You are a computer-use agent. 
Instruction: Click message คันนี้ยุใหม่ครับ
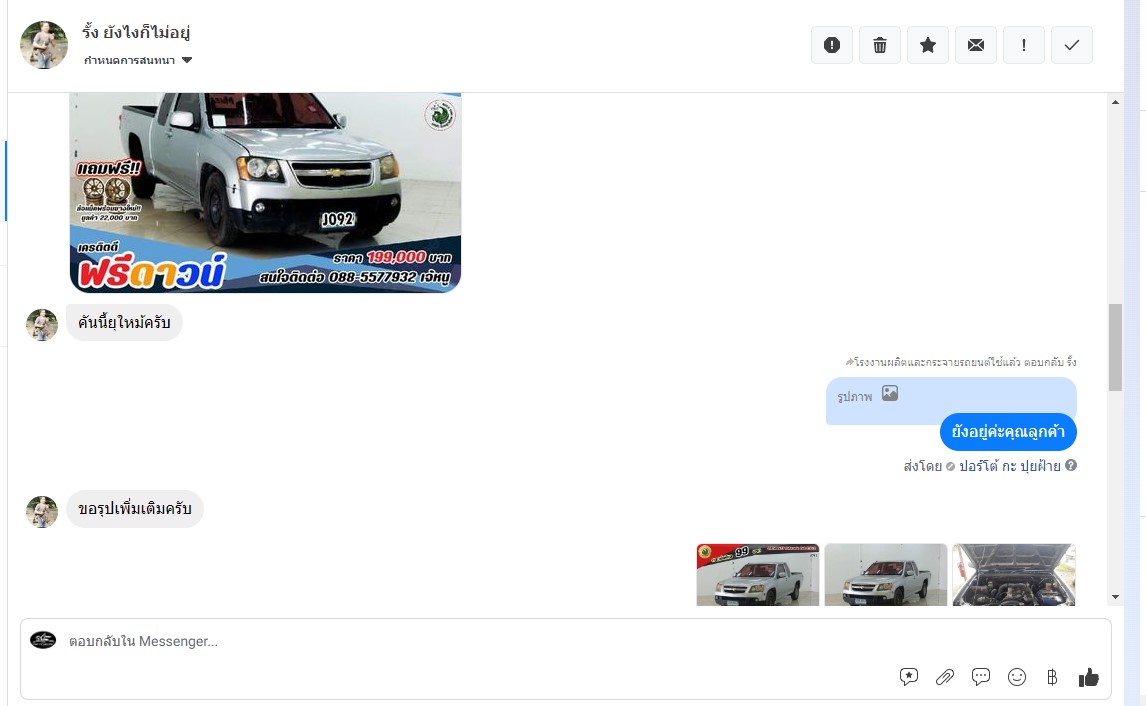(x=124, y=322)
